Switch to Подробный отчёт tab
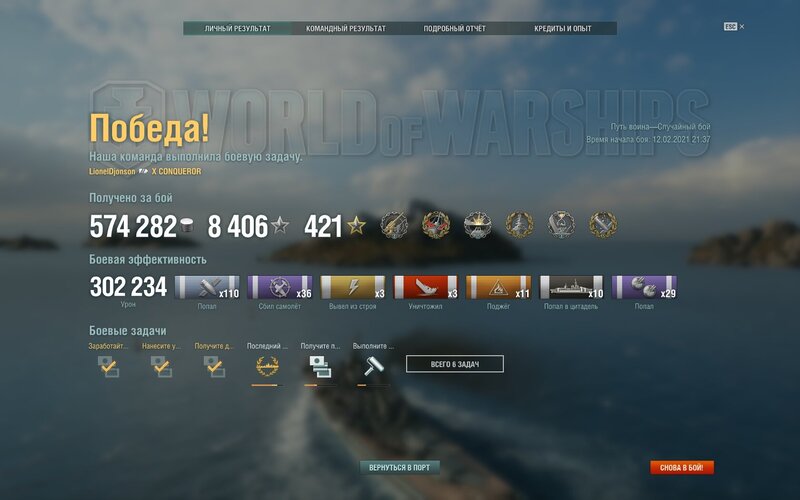Viewport: 800px width, 500px height. tap(454, 29)
